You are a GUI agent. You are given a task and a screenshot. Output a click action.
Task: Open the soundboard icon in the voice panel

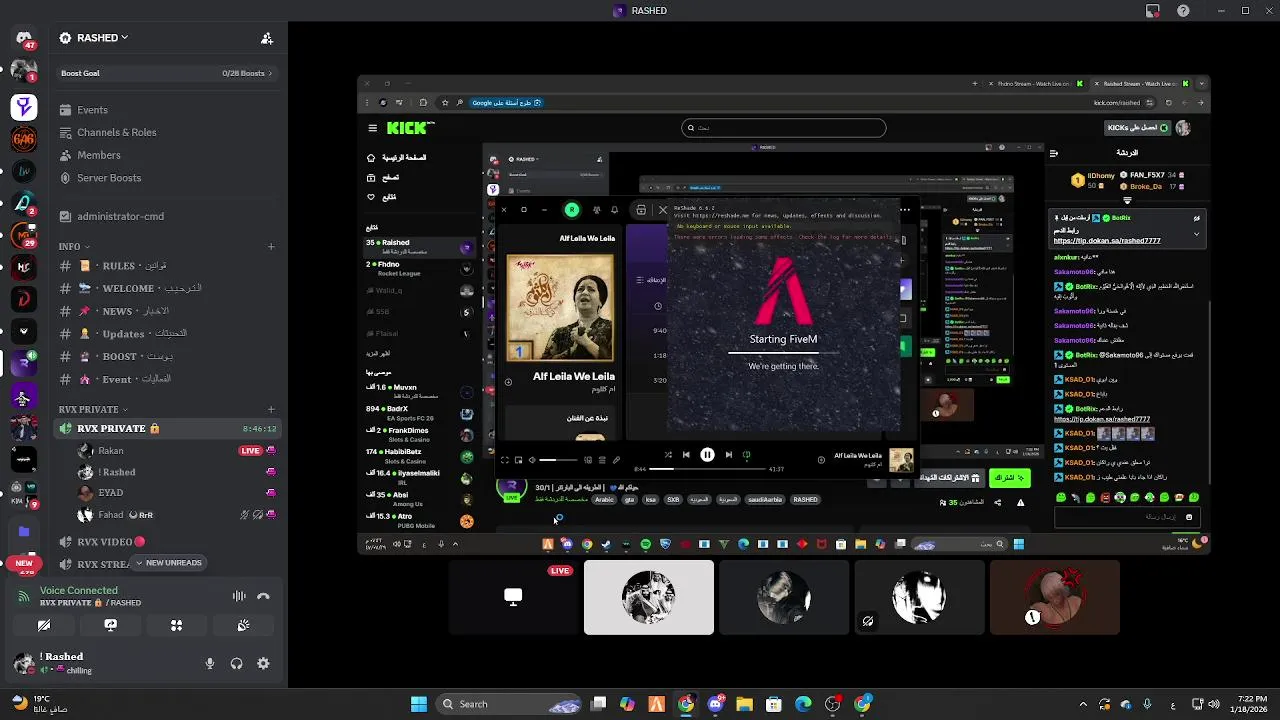tap(243, 625)
